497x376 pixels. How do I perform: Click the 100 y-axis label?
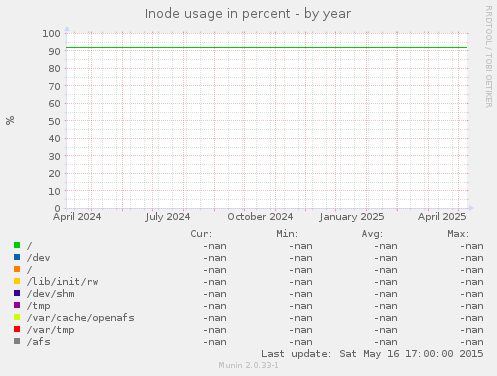[51, 33]
